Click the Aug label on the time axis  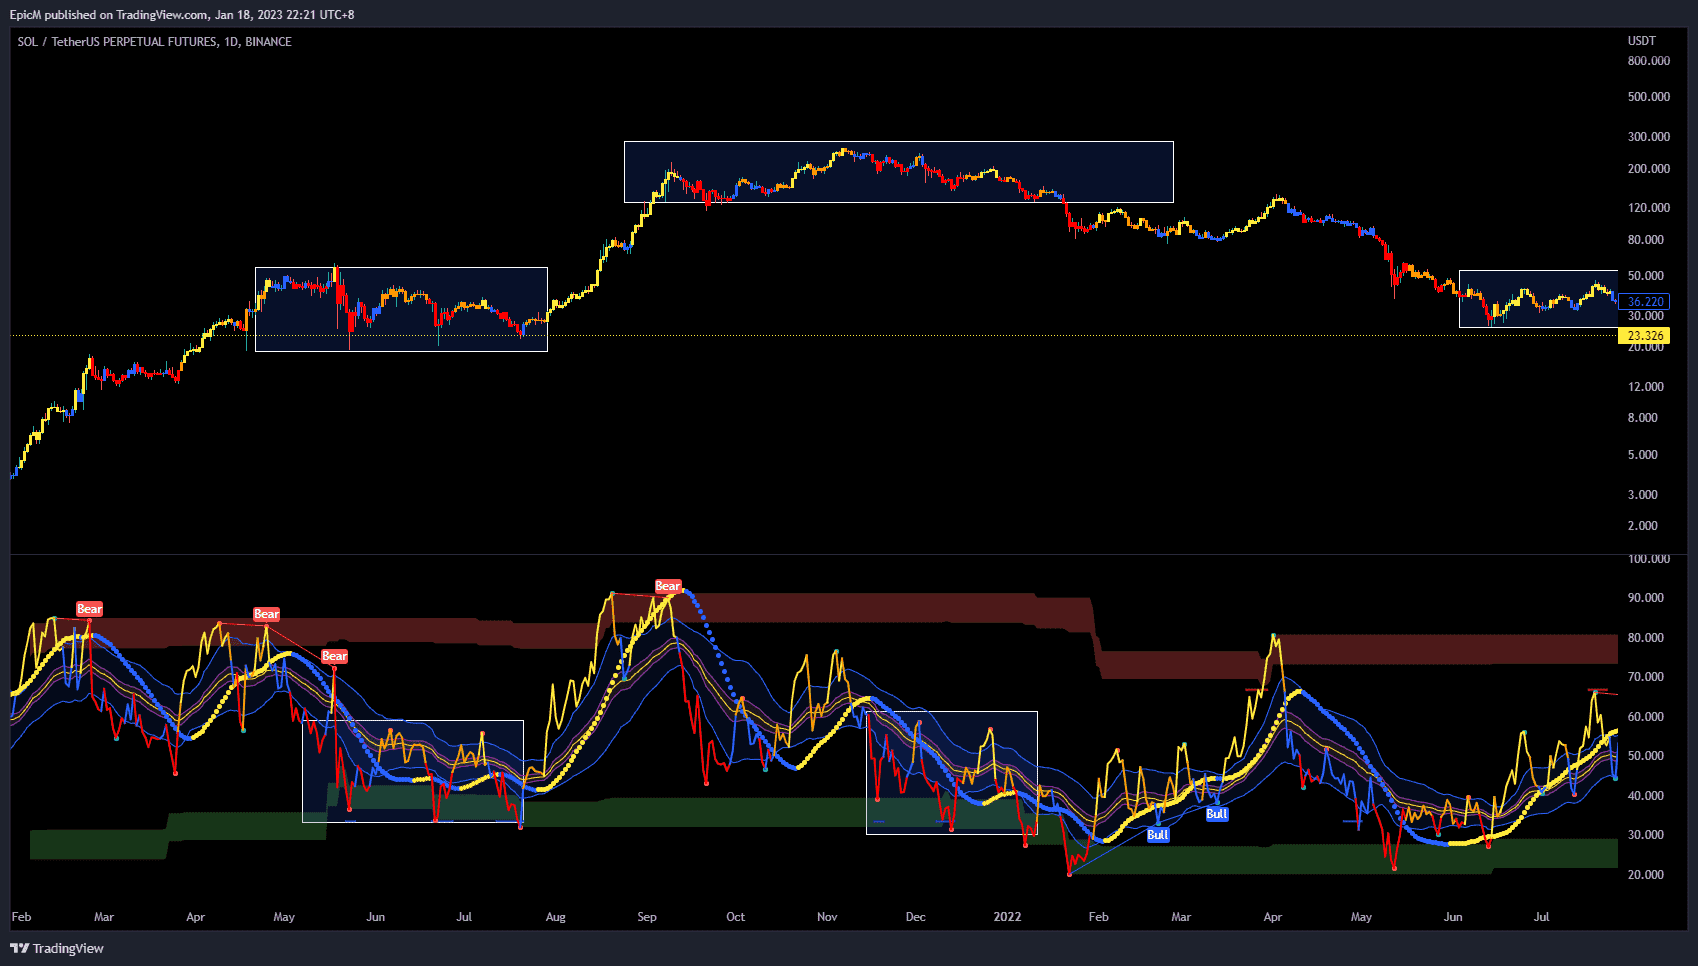[556, 917]
